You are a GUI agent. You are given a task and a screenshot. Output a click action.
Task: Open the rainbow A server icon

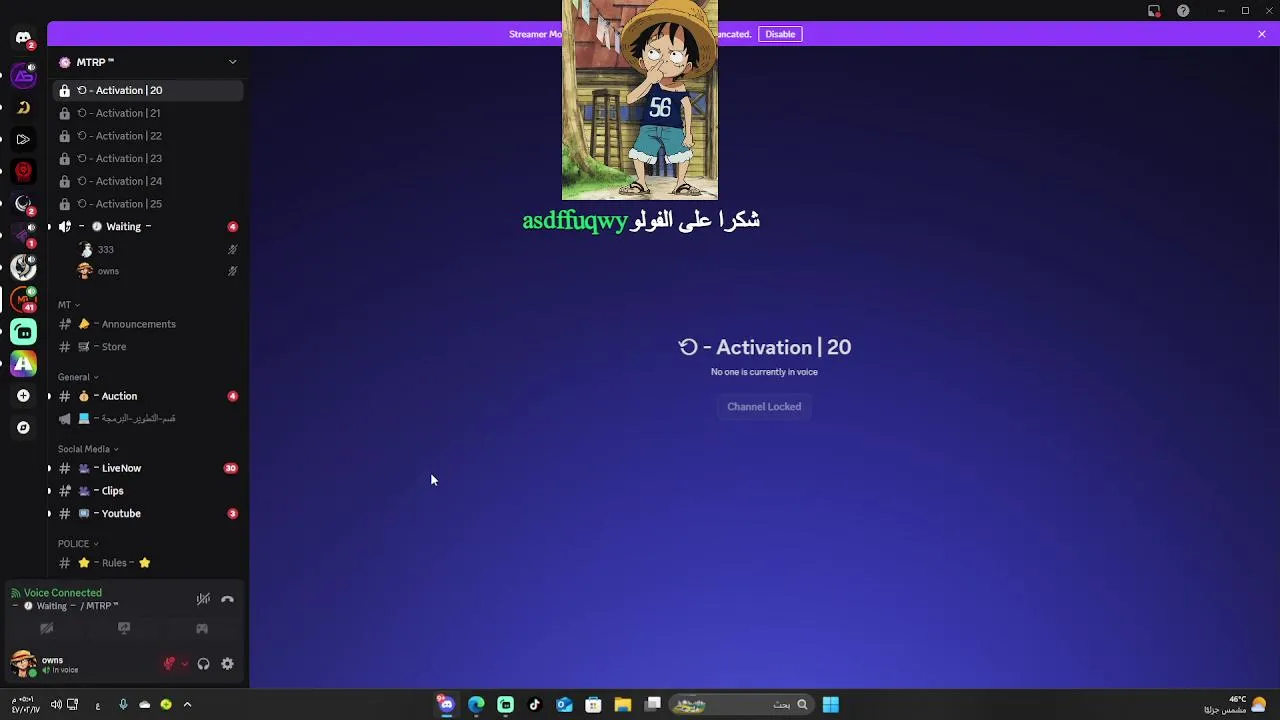(x=23, y=364)
